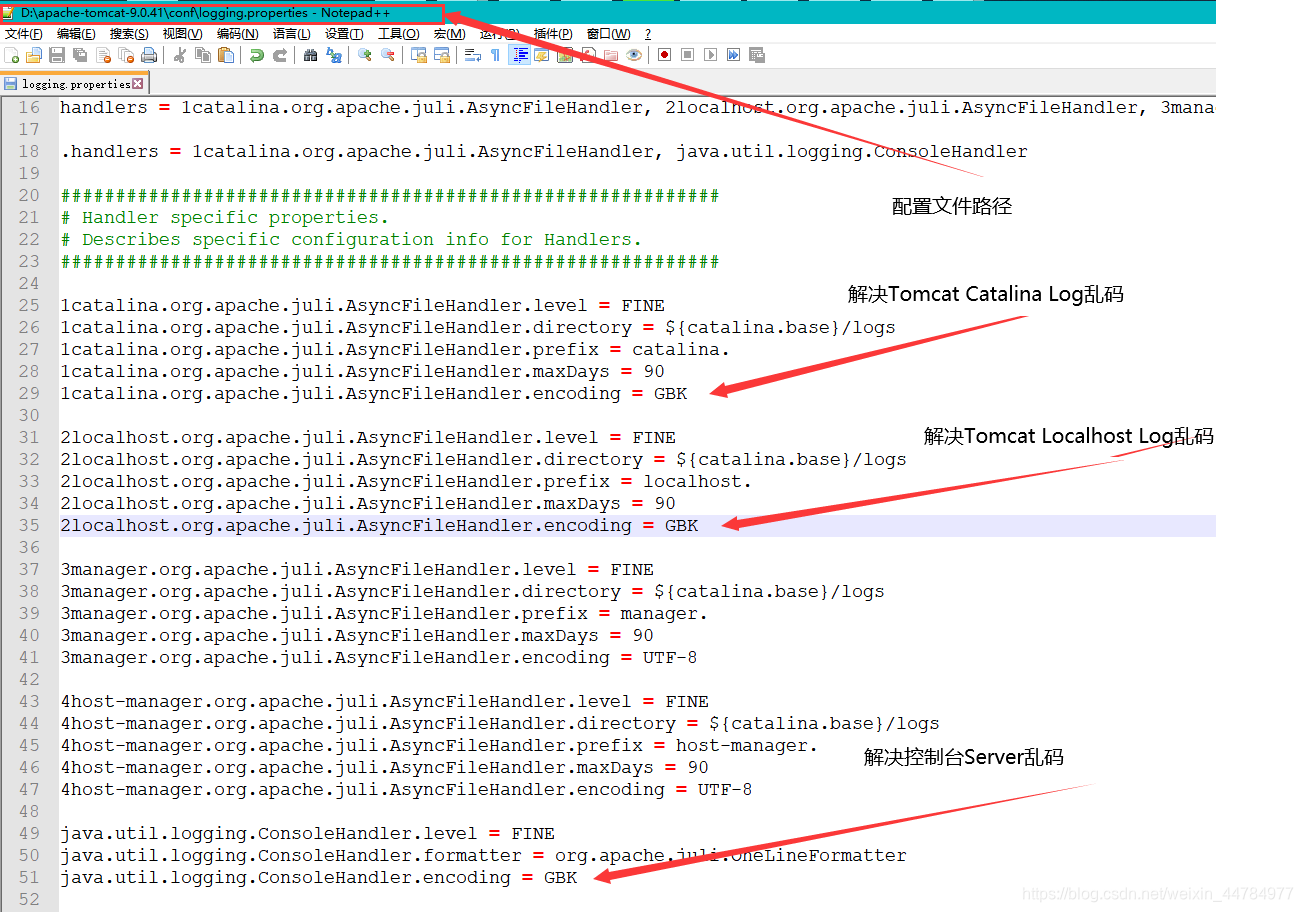
Task: Show the Document Map panel
Action: (x=565, y=55)
